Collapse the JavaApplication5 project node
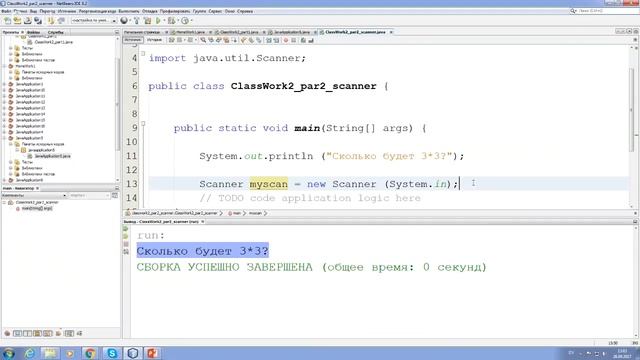 (4, 138)
